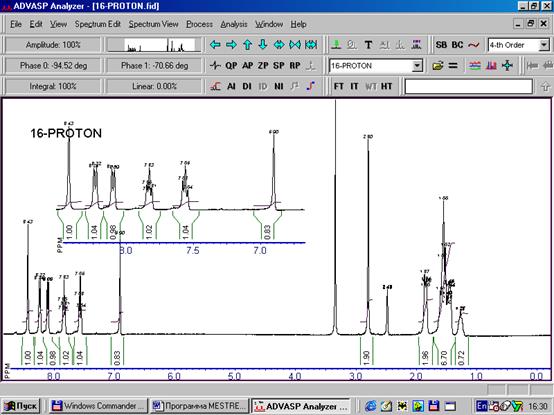The width and height of the screenshot is (554, 415).
Task: Click the BC baseline correction button
Action: click(x=458, y=45)
